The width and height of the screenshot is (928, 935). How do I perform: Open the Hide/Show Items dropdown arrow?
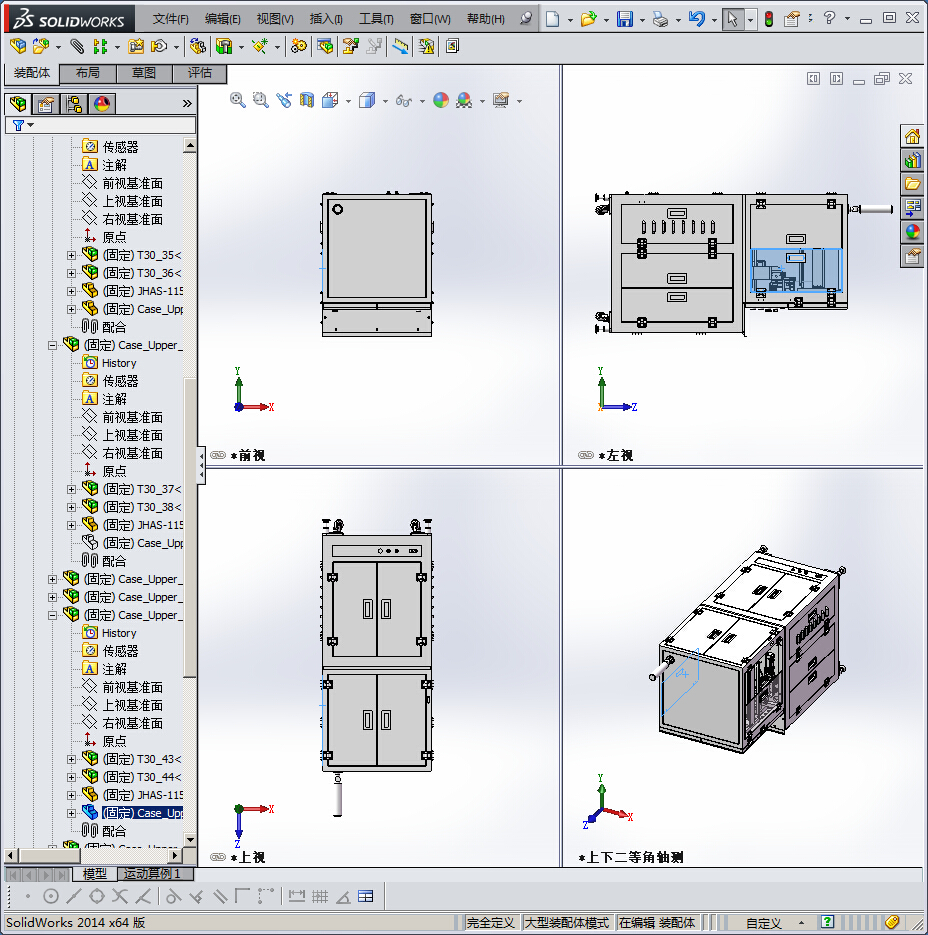[422, 101]
